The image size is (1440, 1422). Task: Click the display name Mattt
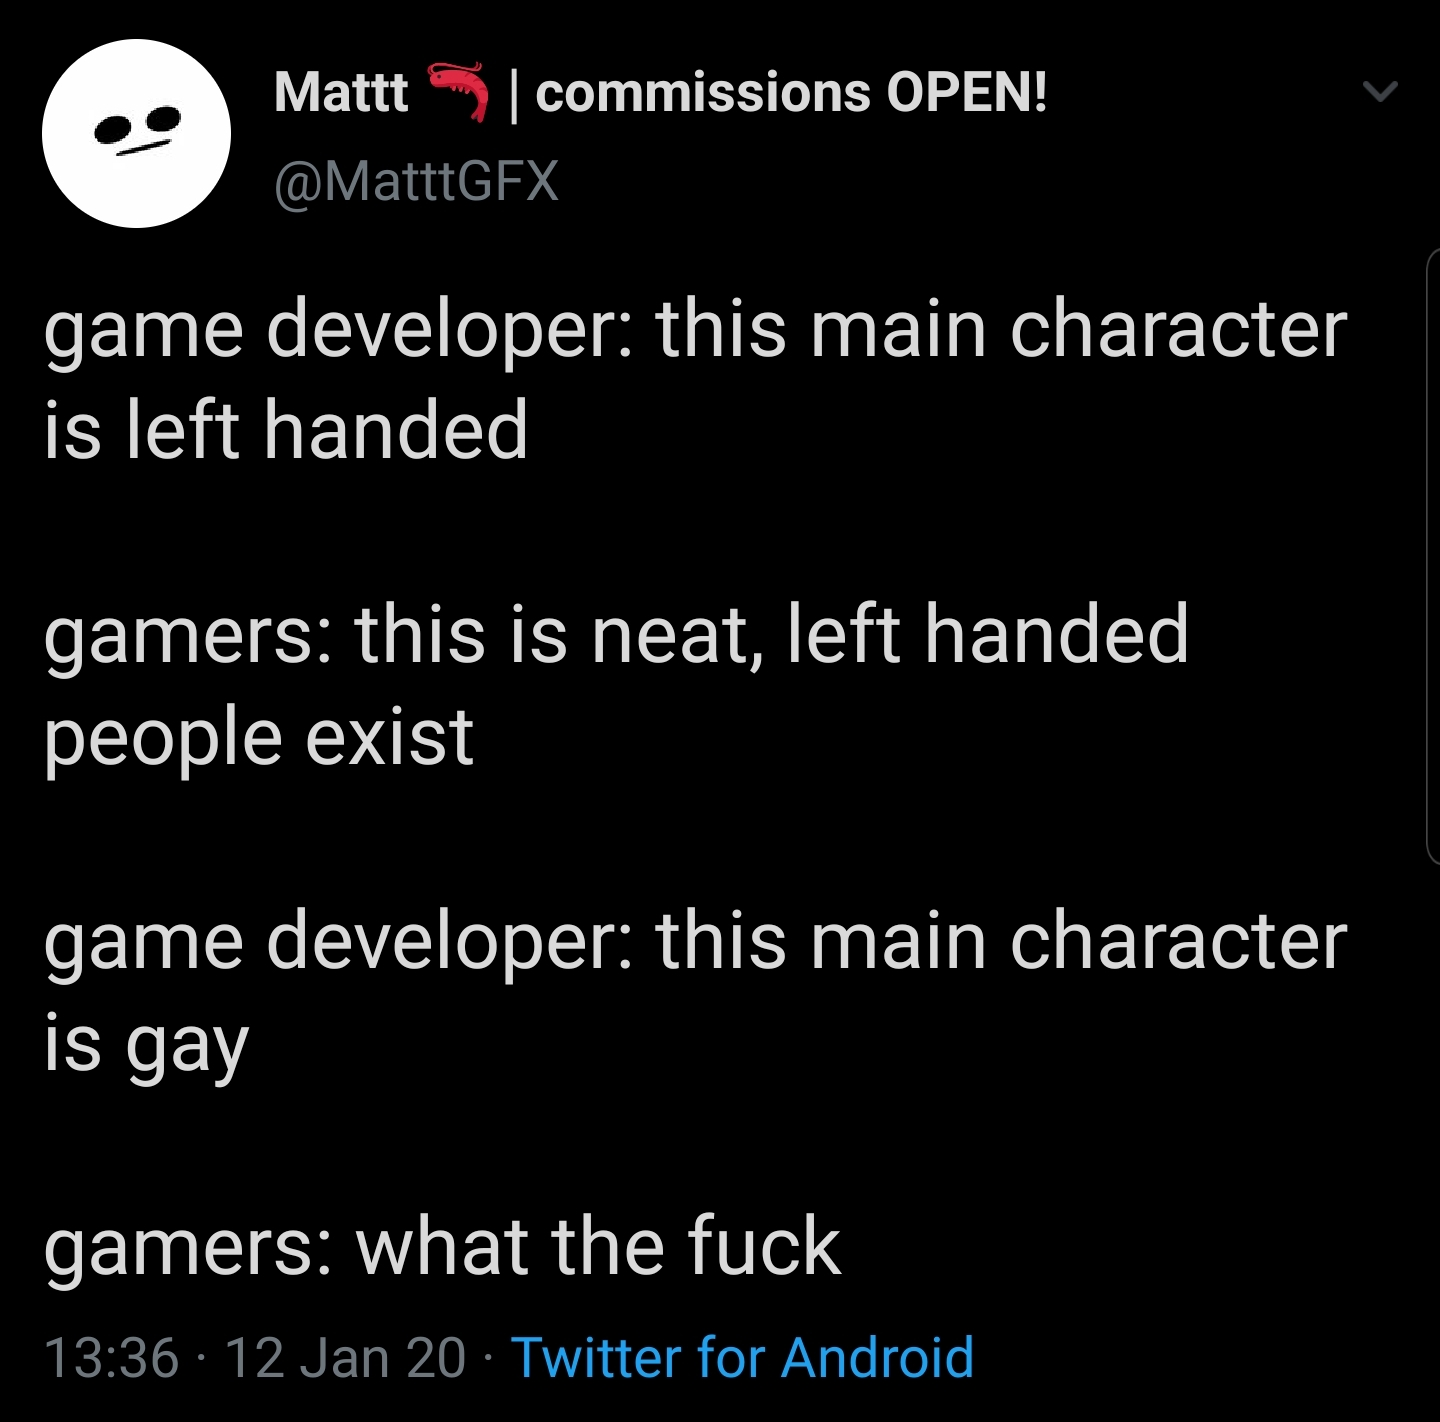point(341,93)
